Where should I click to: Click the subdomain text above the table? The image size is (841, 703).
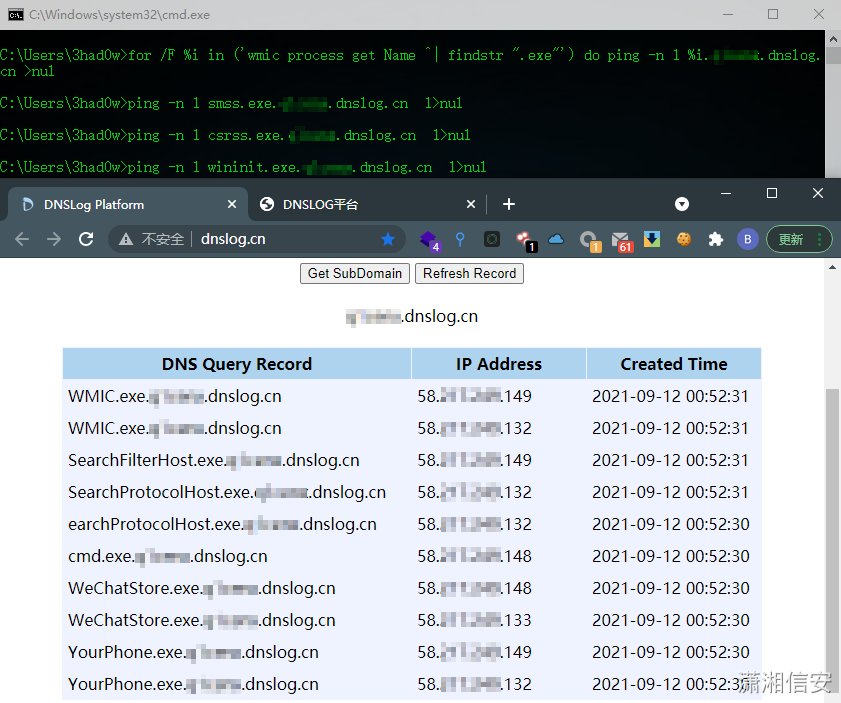[x=411, y=316]
